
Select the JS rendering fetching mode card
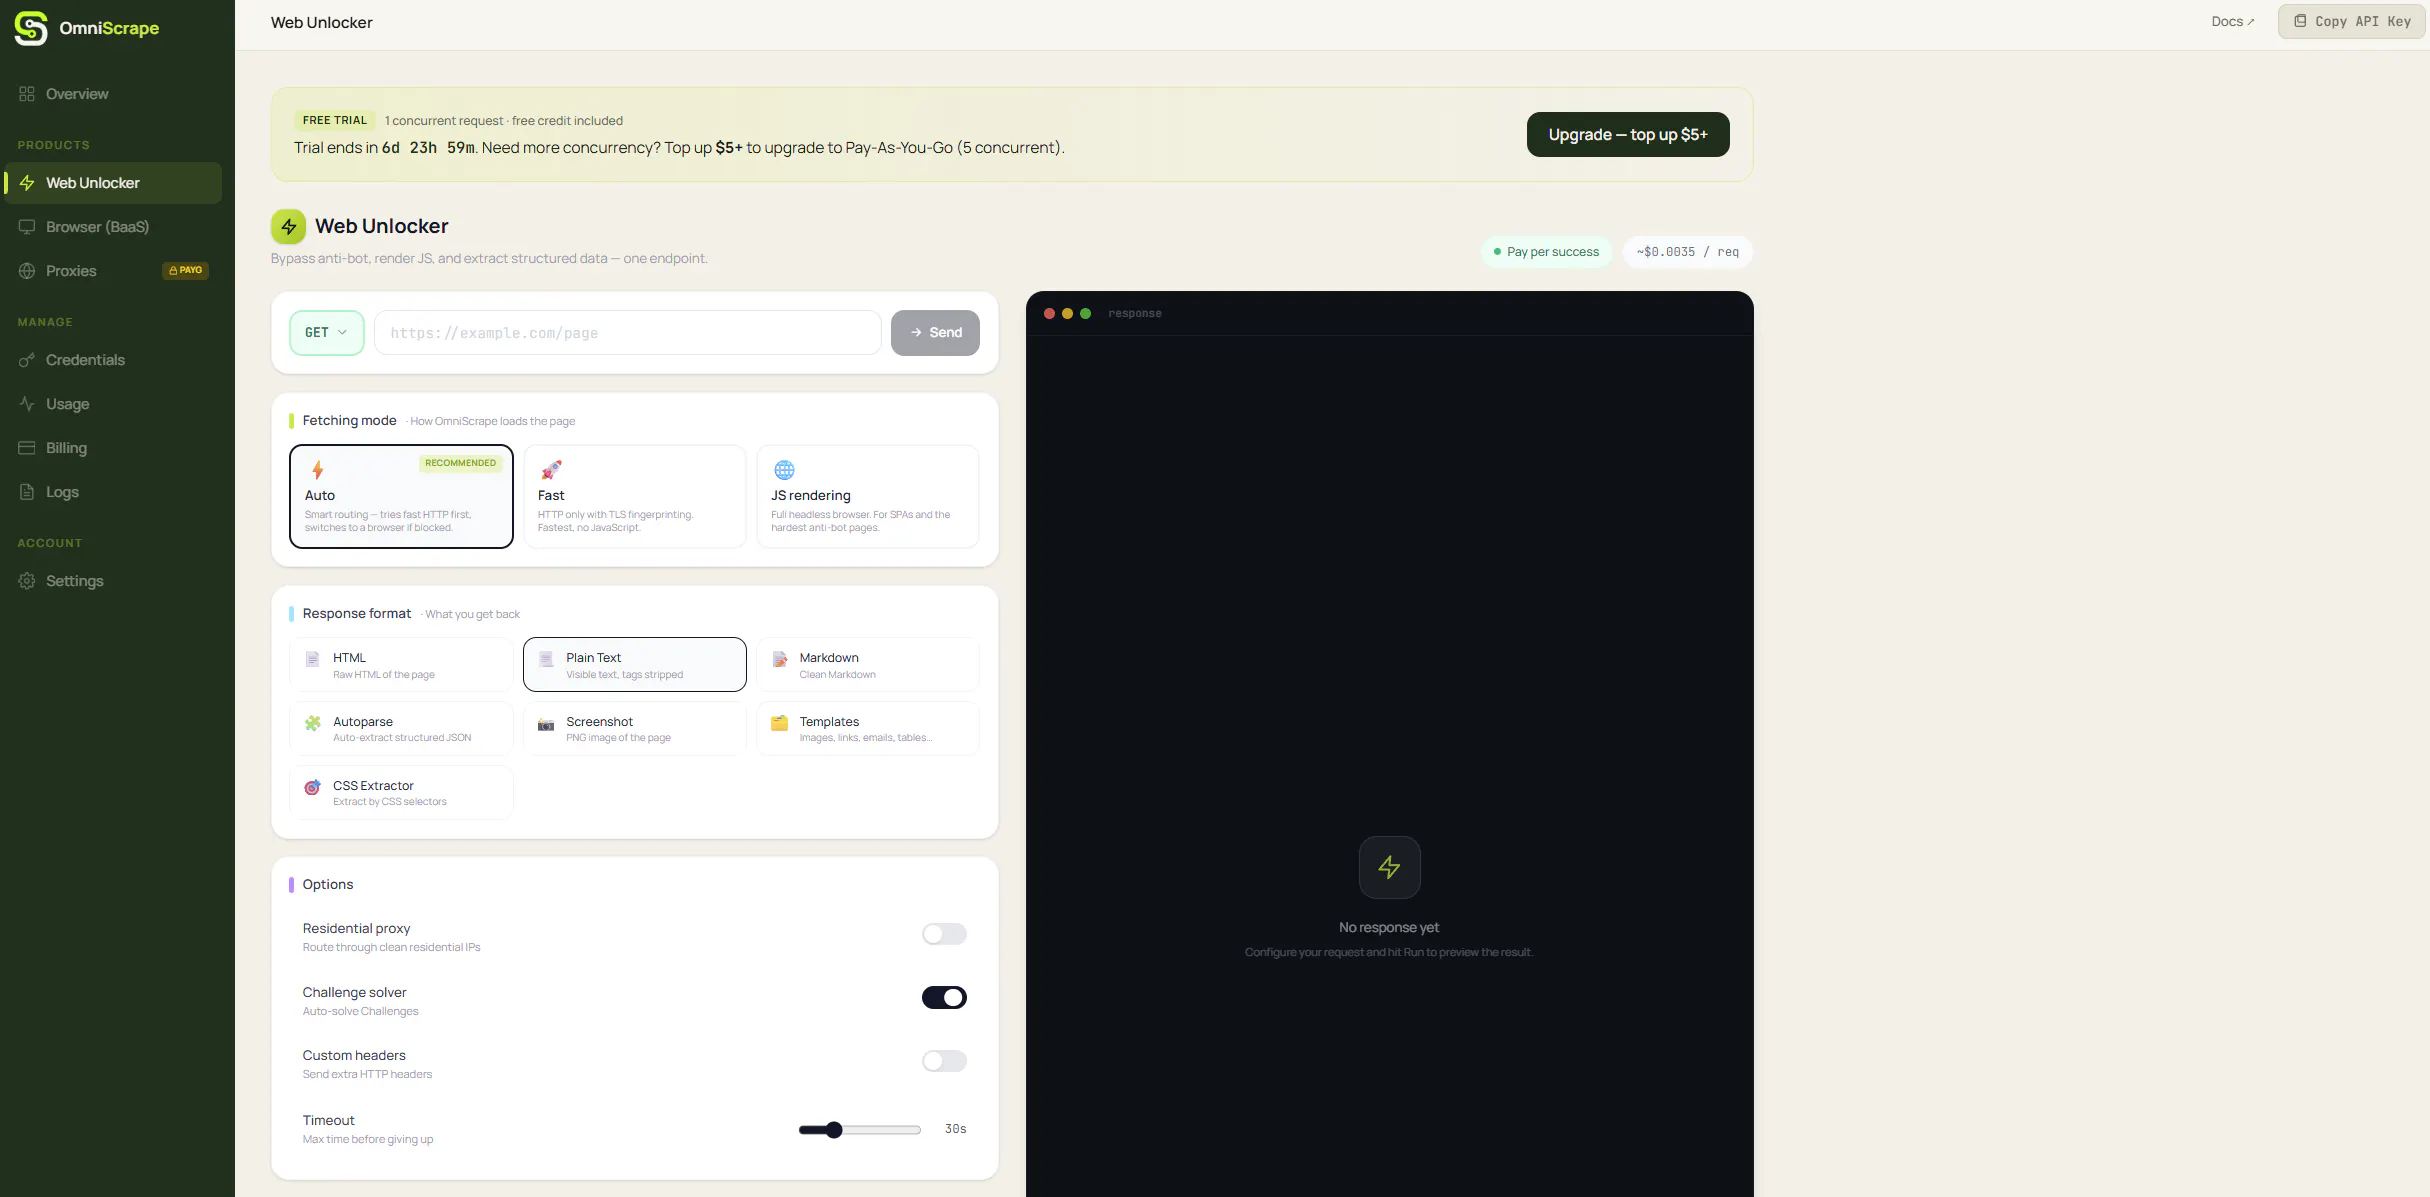pyautogui.click(x=867, y=496)
